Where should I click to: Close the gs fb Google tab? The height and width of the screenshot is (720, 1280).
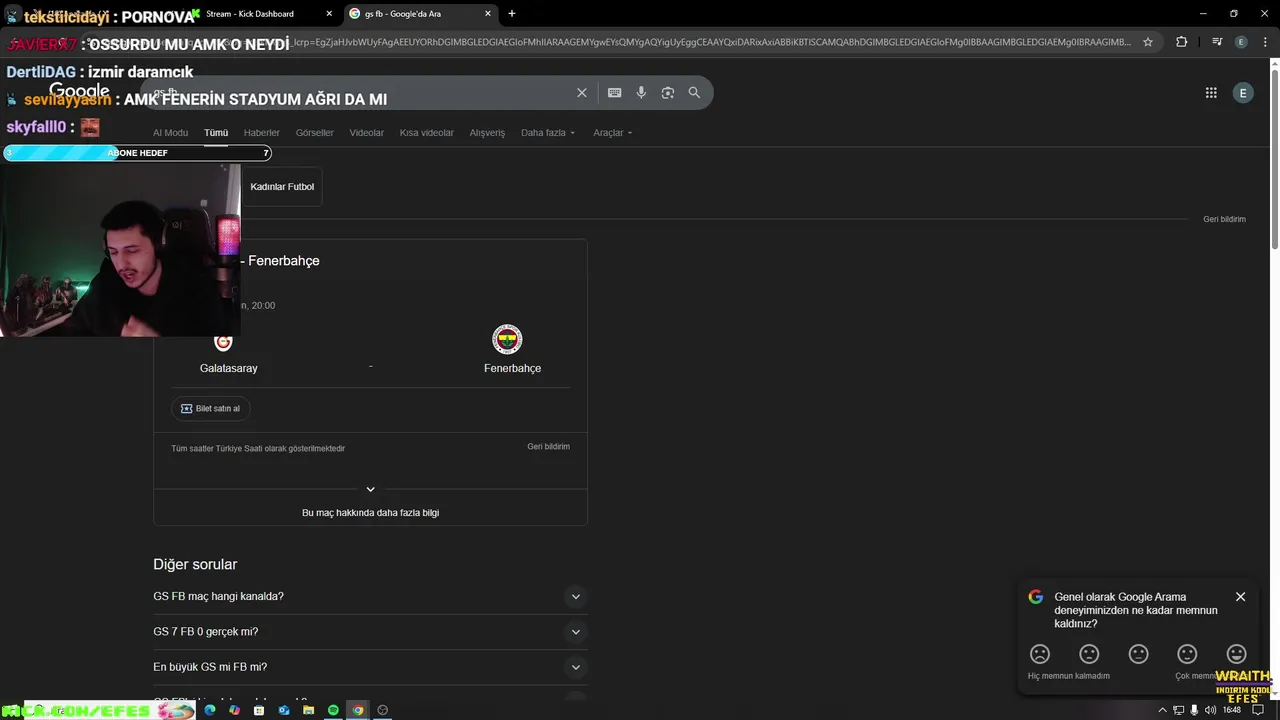click(x=488, y=14)
